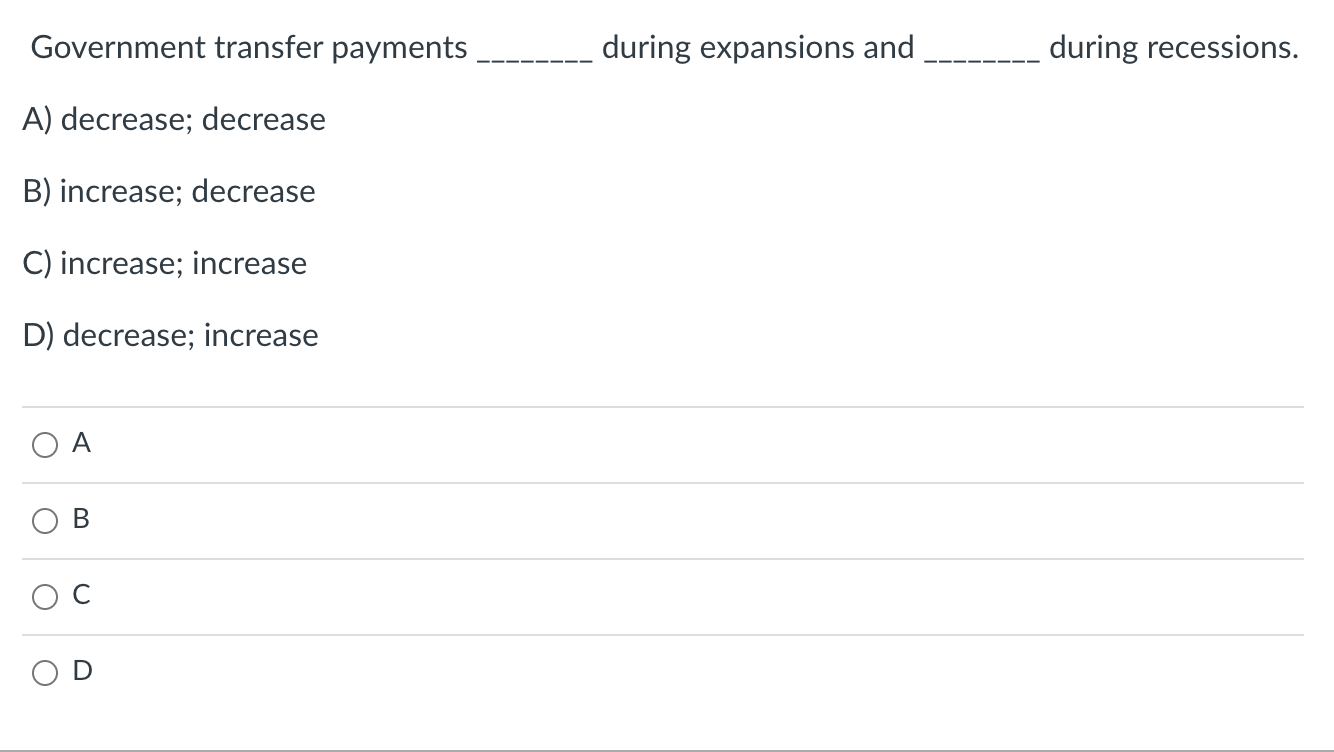Screen dimensions: 1334x752
Task: Click the text 'D) decrease; increase'
Action: coord(169,335)
